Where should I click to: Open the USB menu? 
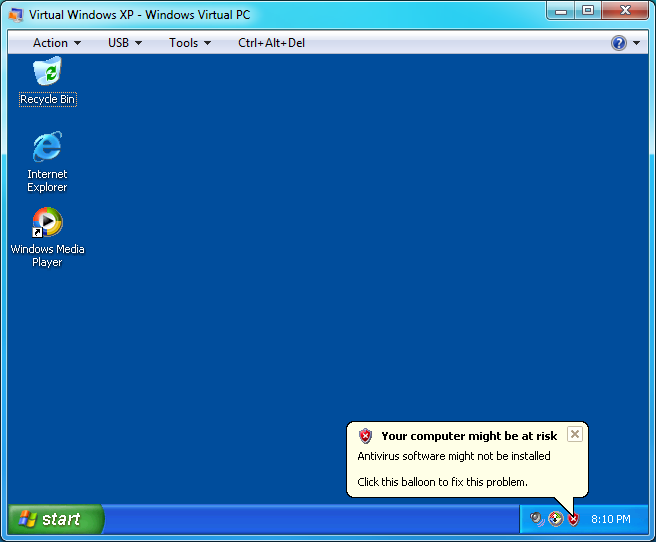tap(125, 43)
